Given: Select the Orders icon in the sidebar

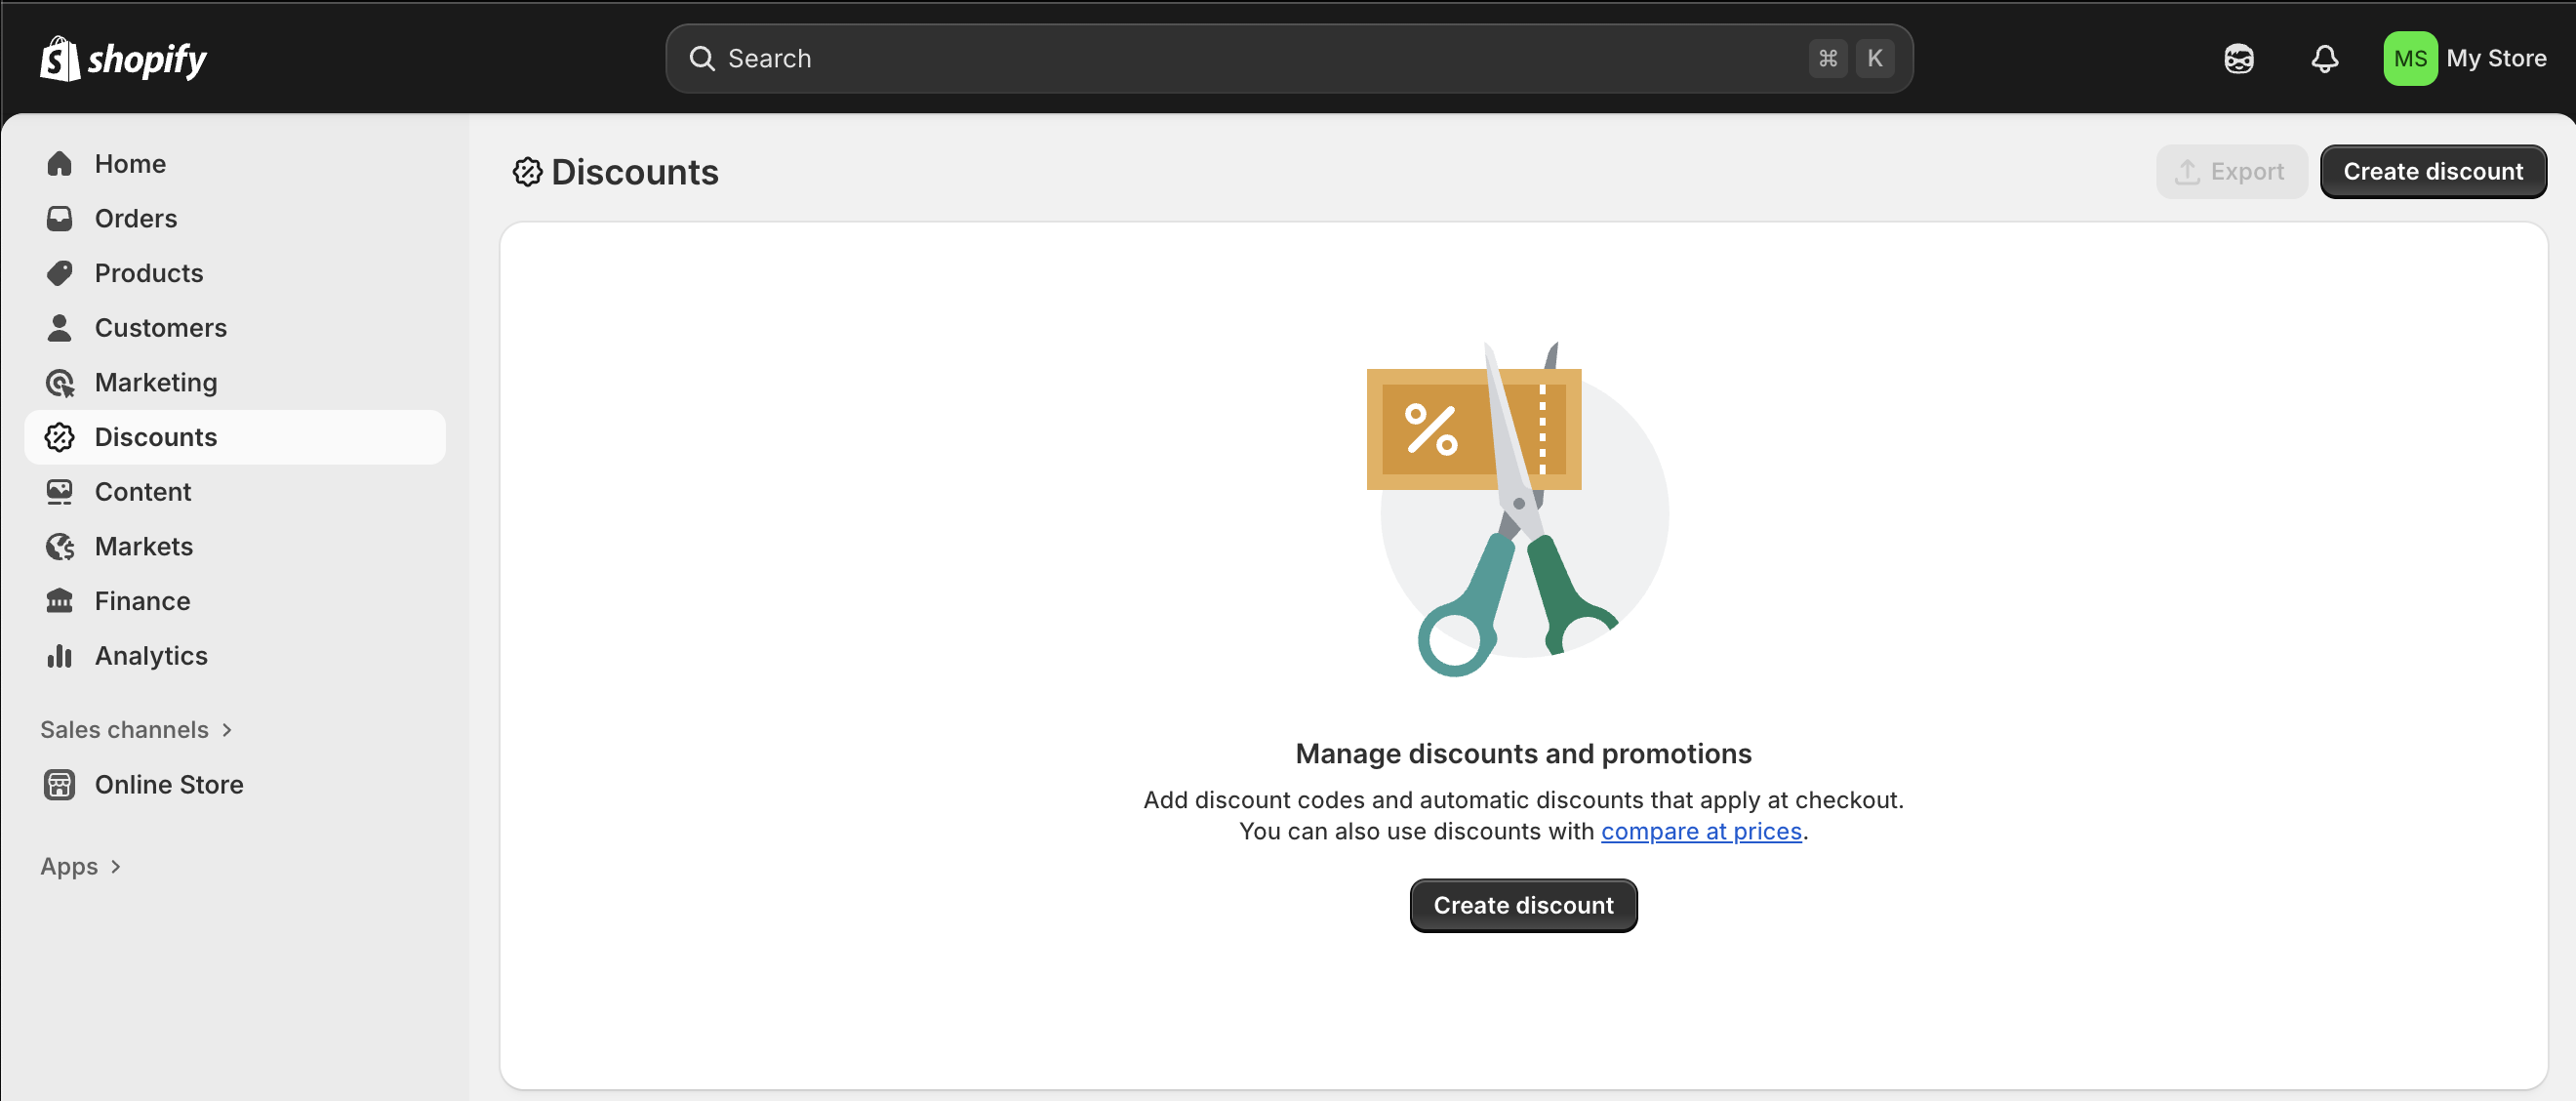Looking at the screenshot, I should [60, 218].
